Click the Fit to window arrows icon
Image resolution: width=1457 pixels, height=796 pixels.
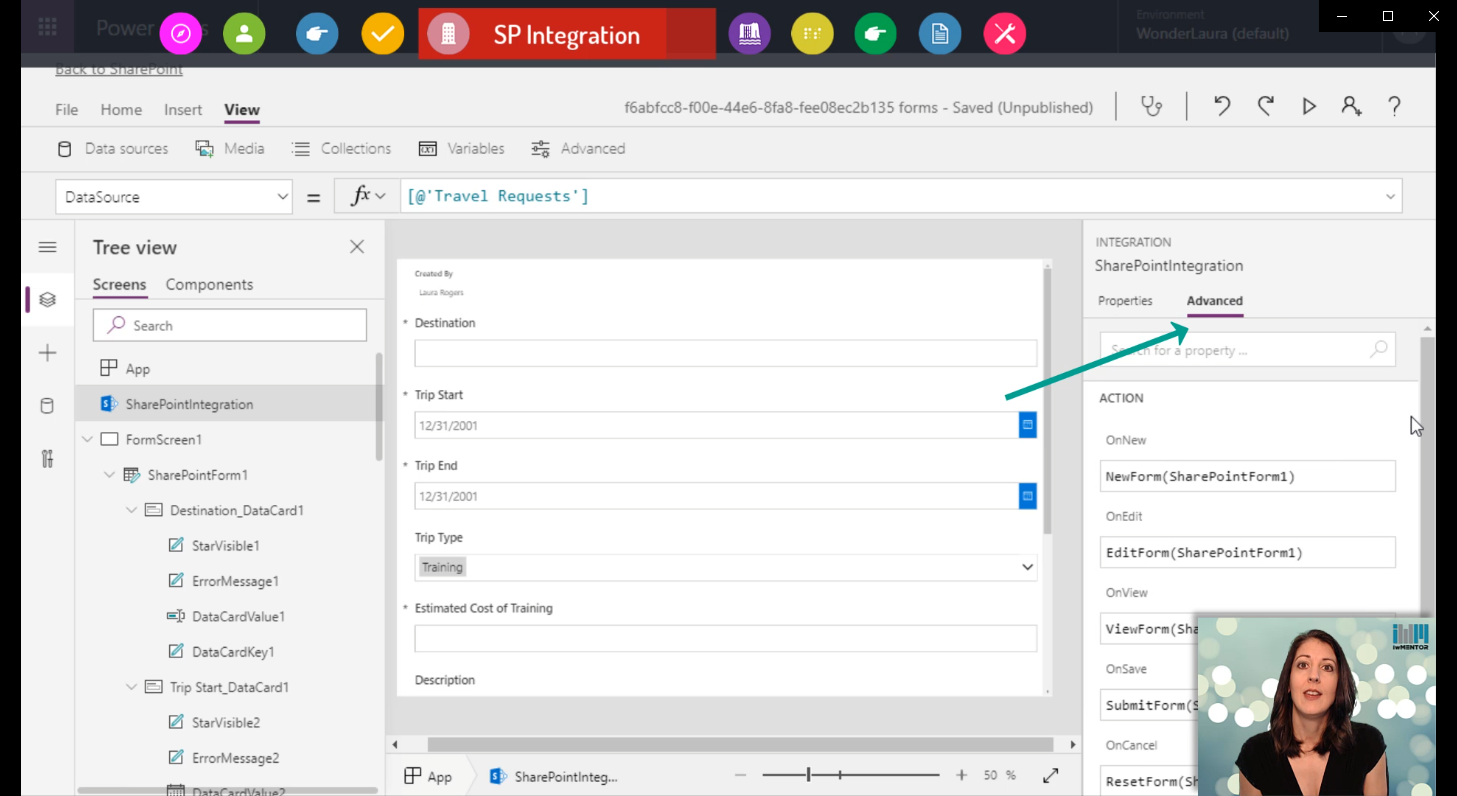coord(1051,775)
